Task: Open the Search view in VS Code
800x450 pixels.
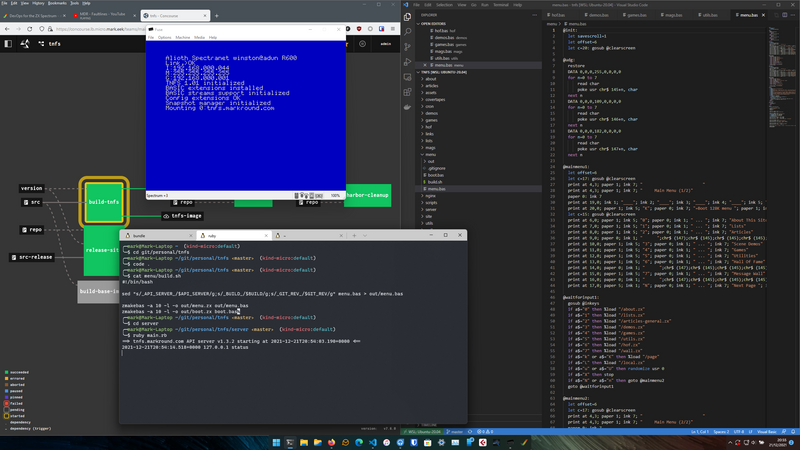Action: 408,32
